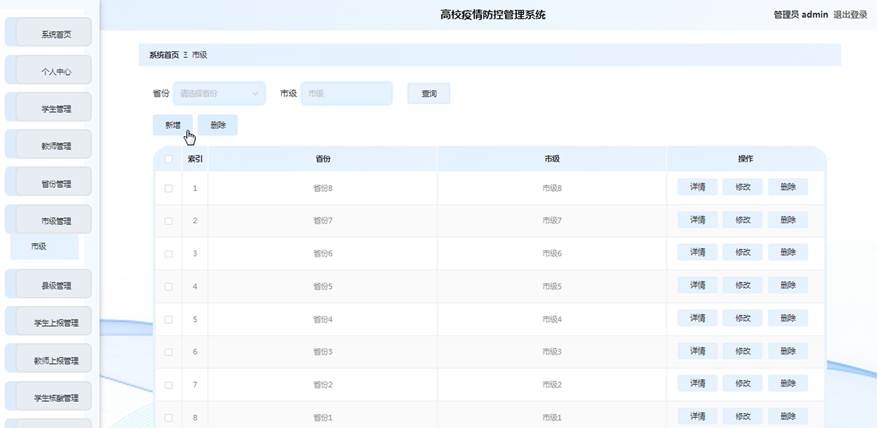Select the 市级 submenu item
The width and height of the screenshot is (877, 428).
tap(45, 246)
